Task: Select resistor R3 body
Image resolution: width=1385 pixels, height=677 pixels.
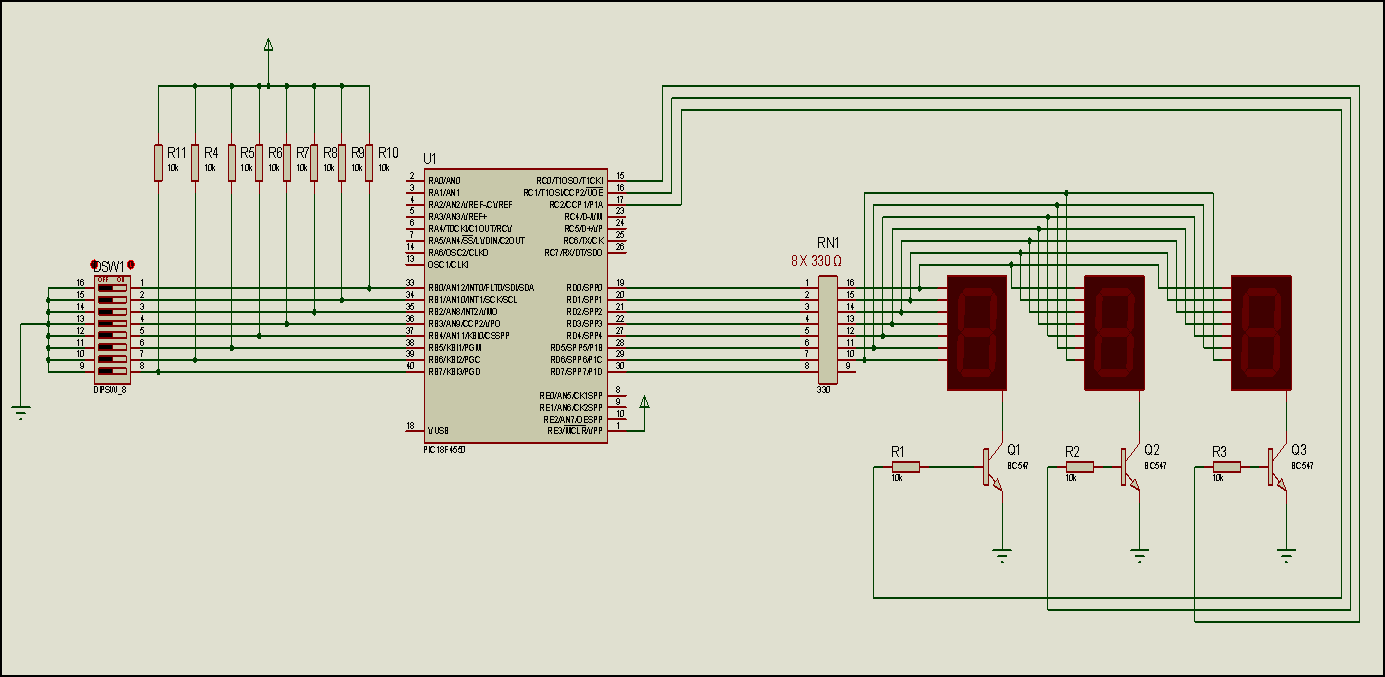Action: [x=1227, y=467]
